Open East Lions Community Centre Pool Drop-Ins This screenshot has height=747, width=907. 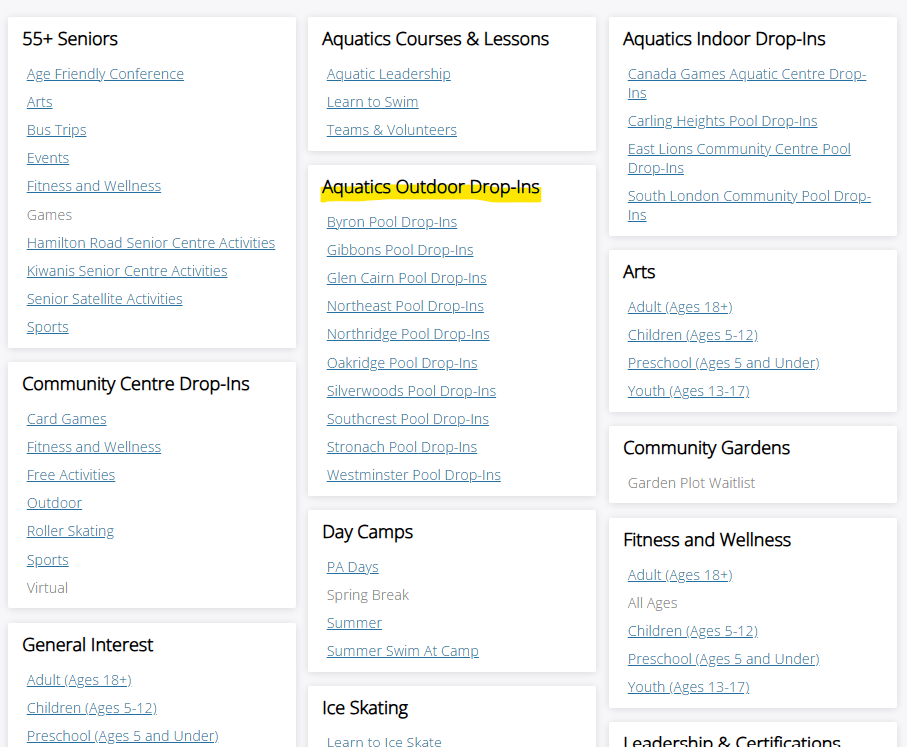click(x=739, y=159)
